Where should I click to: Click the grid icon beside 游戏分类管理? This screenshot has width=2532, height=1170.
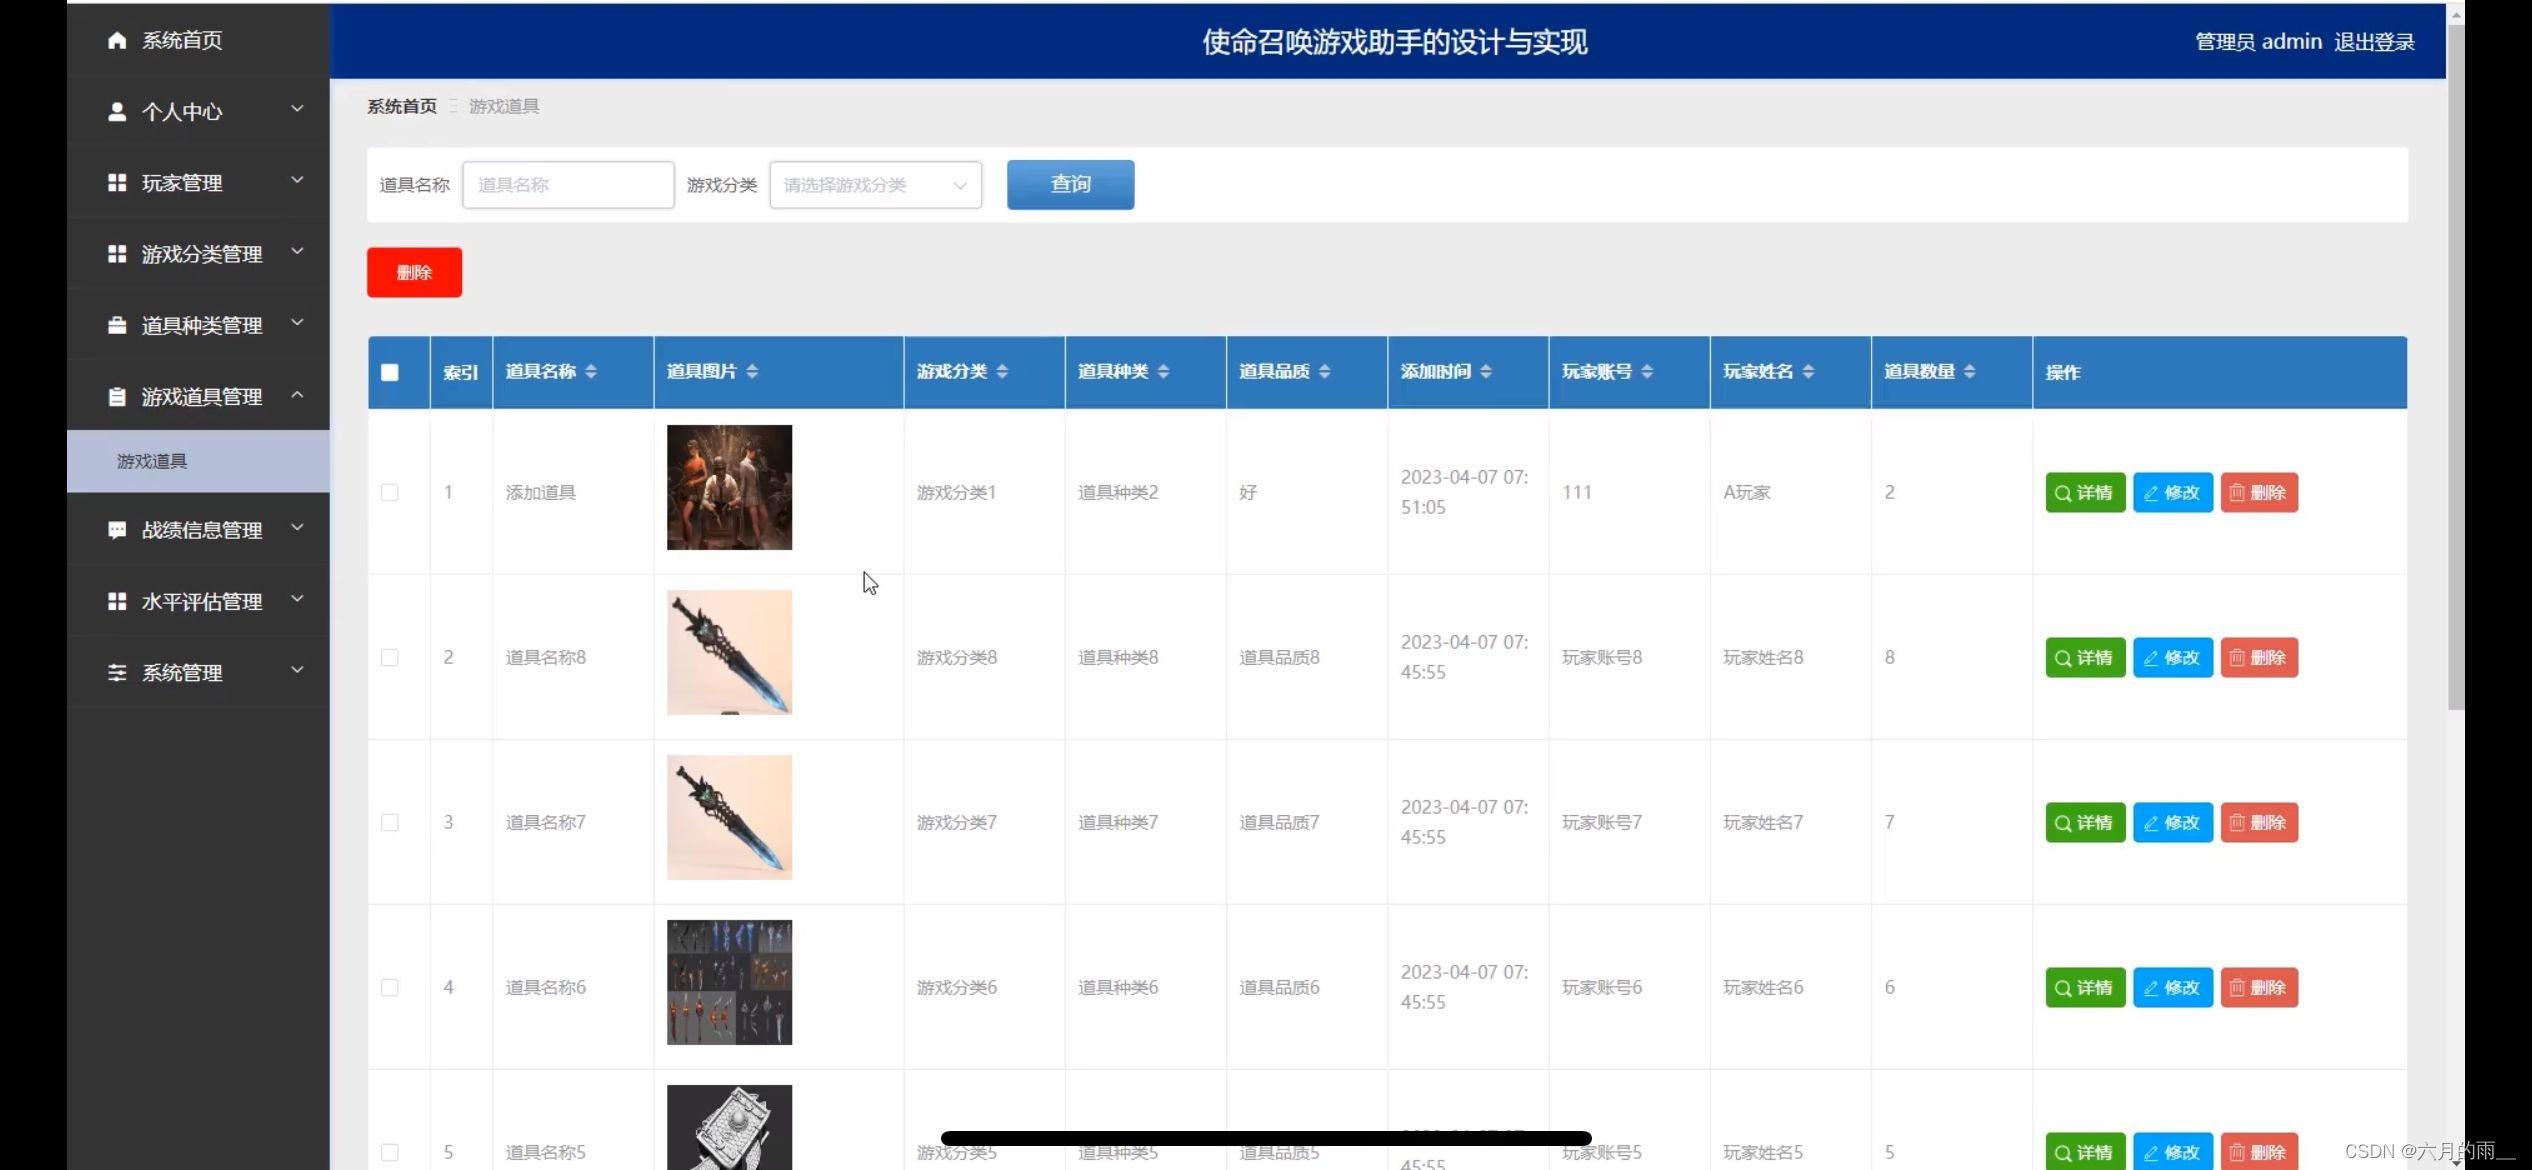coord(117,254)
